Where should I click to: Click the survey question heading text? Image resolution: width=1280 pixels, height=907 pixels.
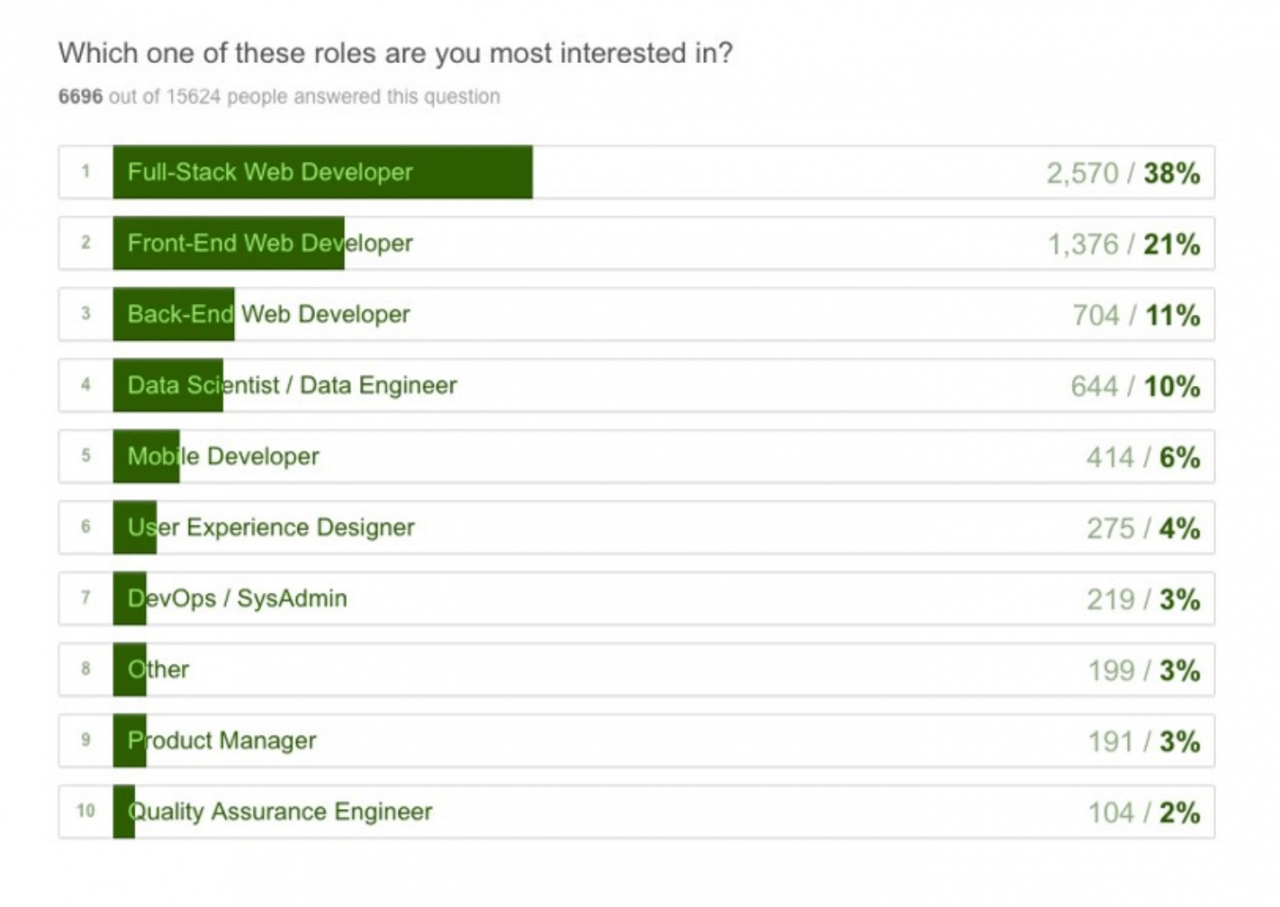pos(395,53)
